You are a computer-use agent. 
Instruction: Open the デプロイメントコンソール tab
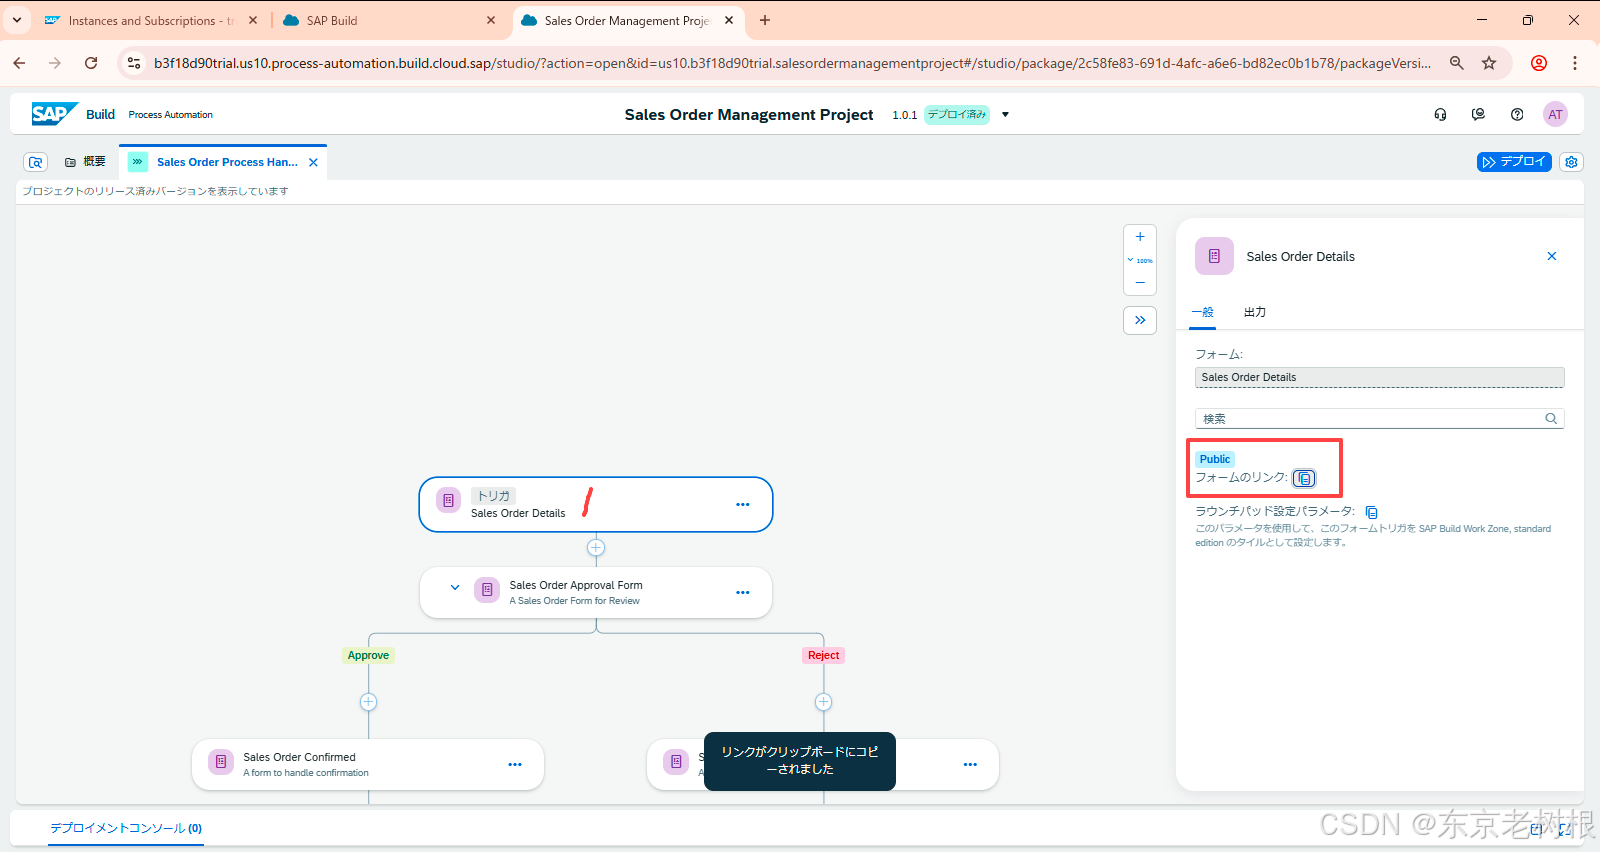(x=126, y=828)
